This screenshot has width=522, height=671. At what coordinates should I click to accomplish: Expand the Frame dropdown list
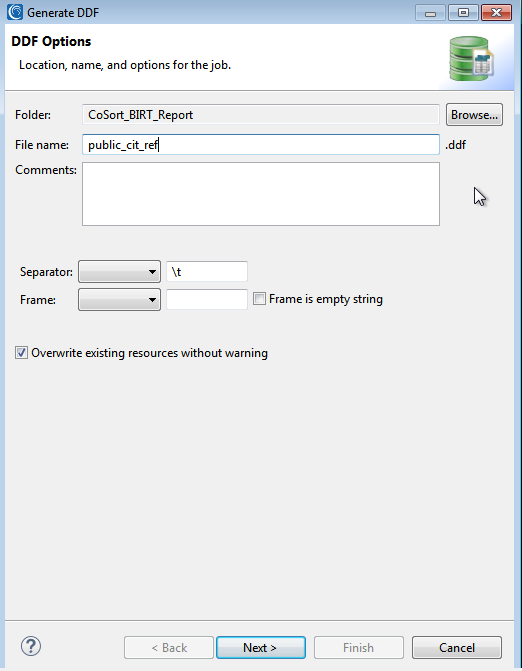(x=119, y=300)
